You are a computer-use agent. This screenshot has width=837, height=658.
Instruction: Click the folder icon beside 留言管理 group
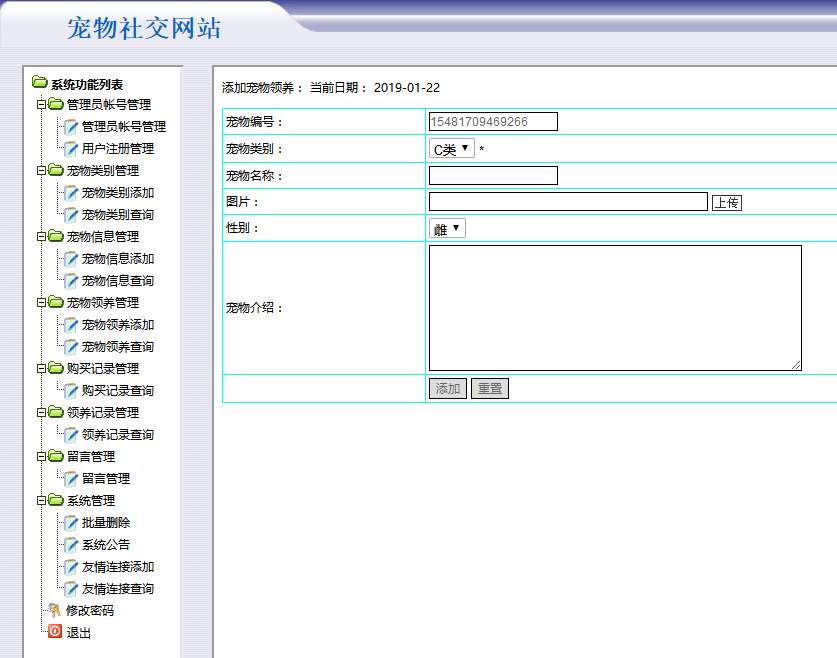click(56, 456)
